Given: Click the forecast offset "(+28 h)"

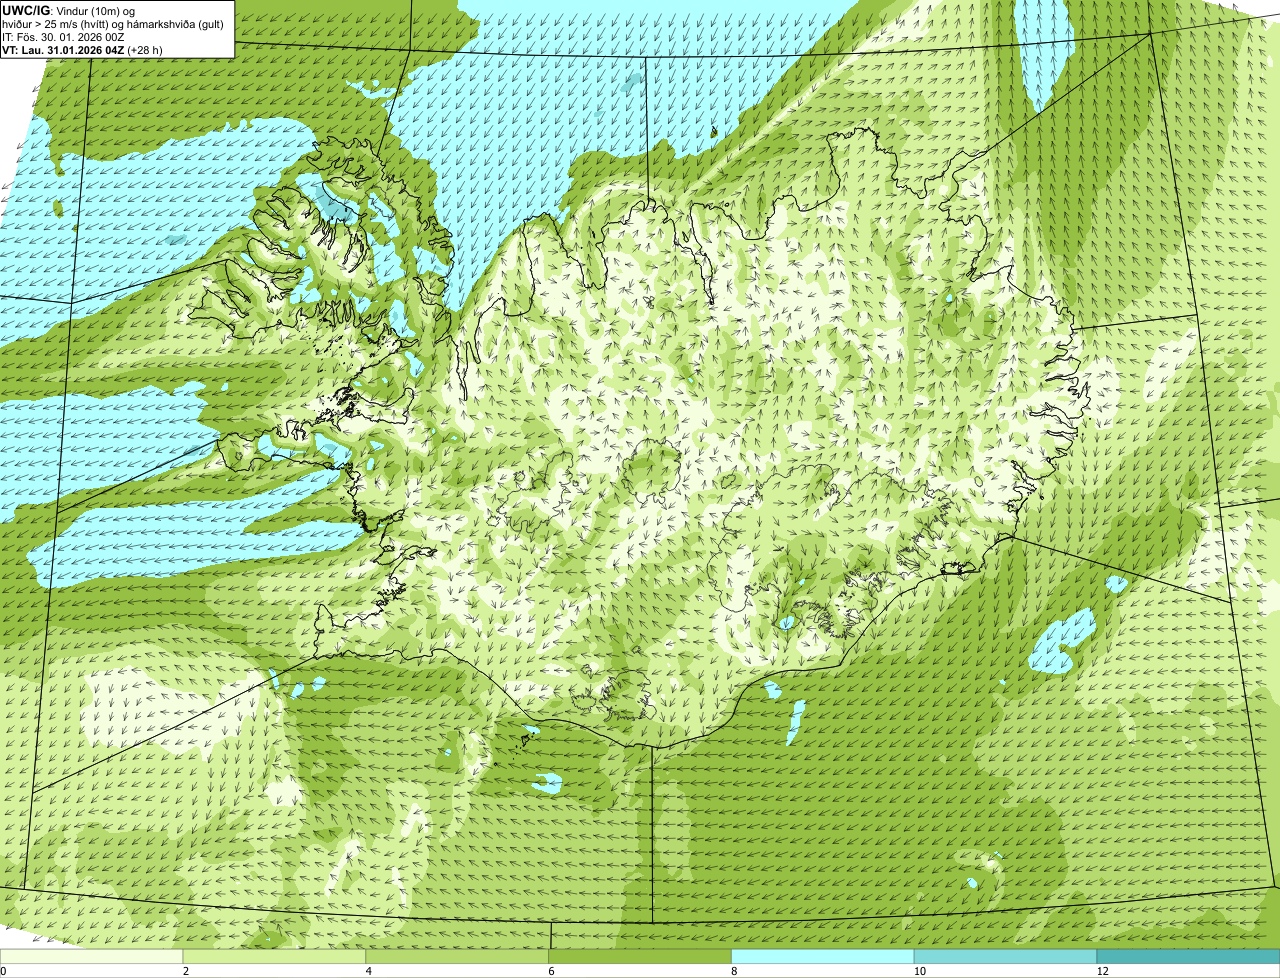Looking at the screenshot, I should coord(145,49).
